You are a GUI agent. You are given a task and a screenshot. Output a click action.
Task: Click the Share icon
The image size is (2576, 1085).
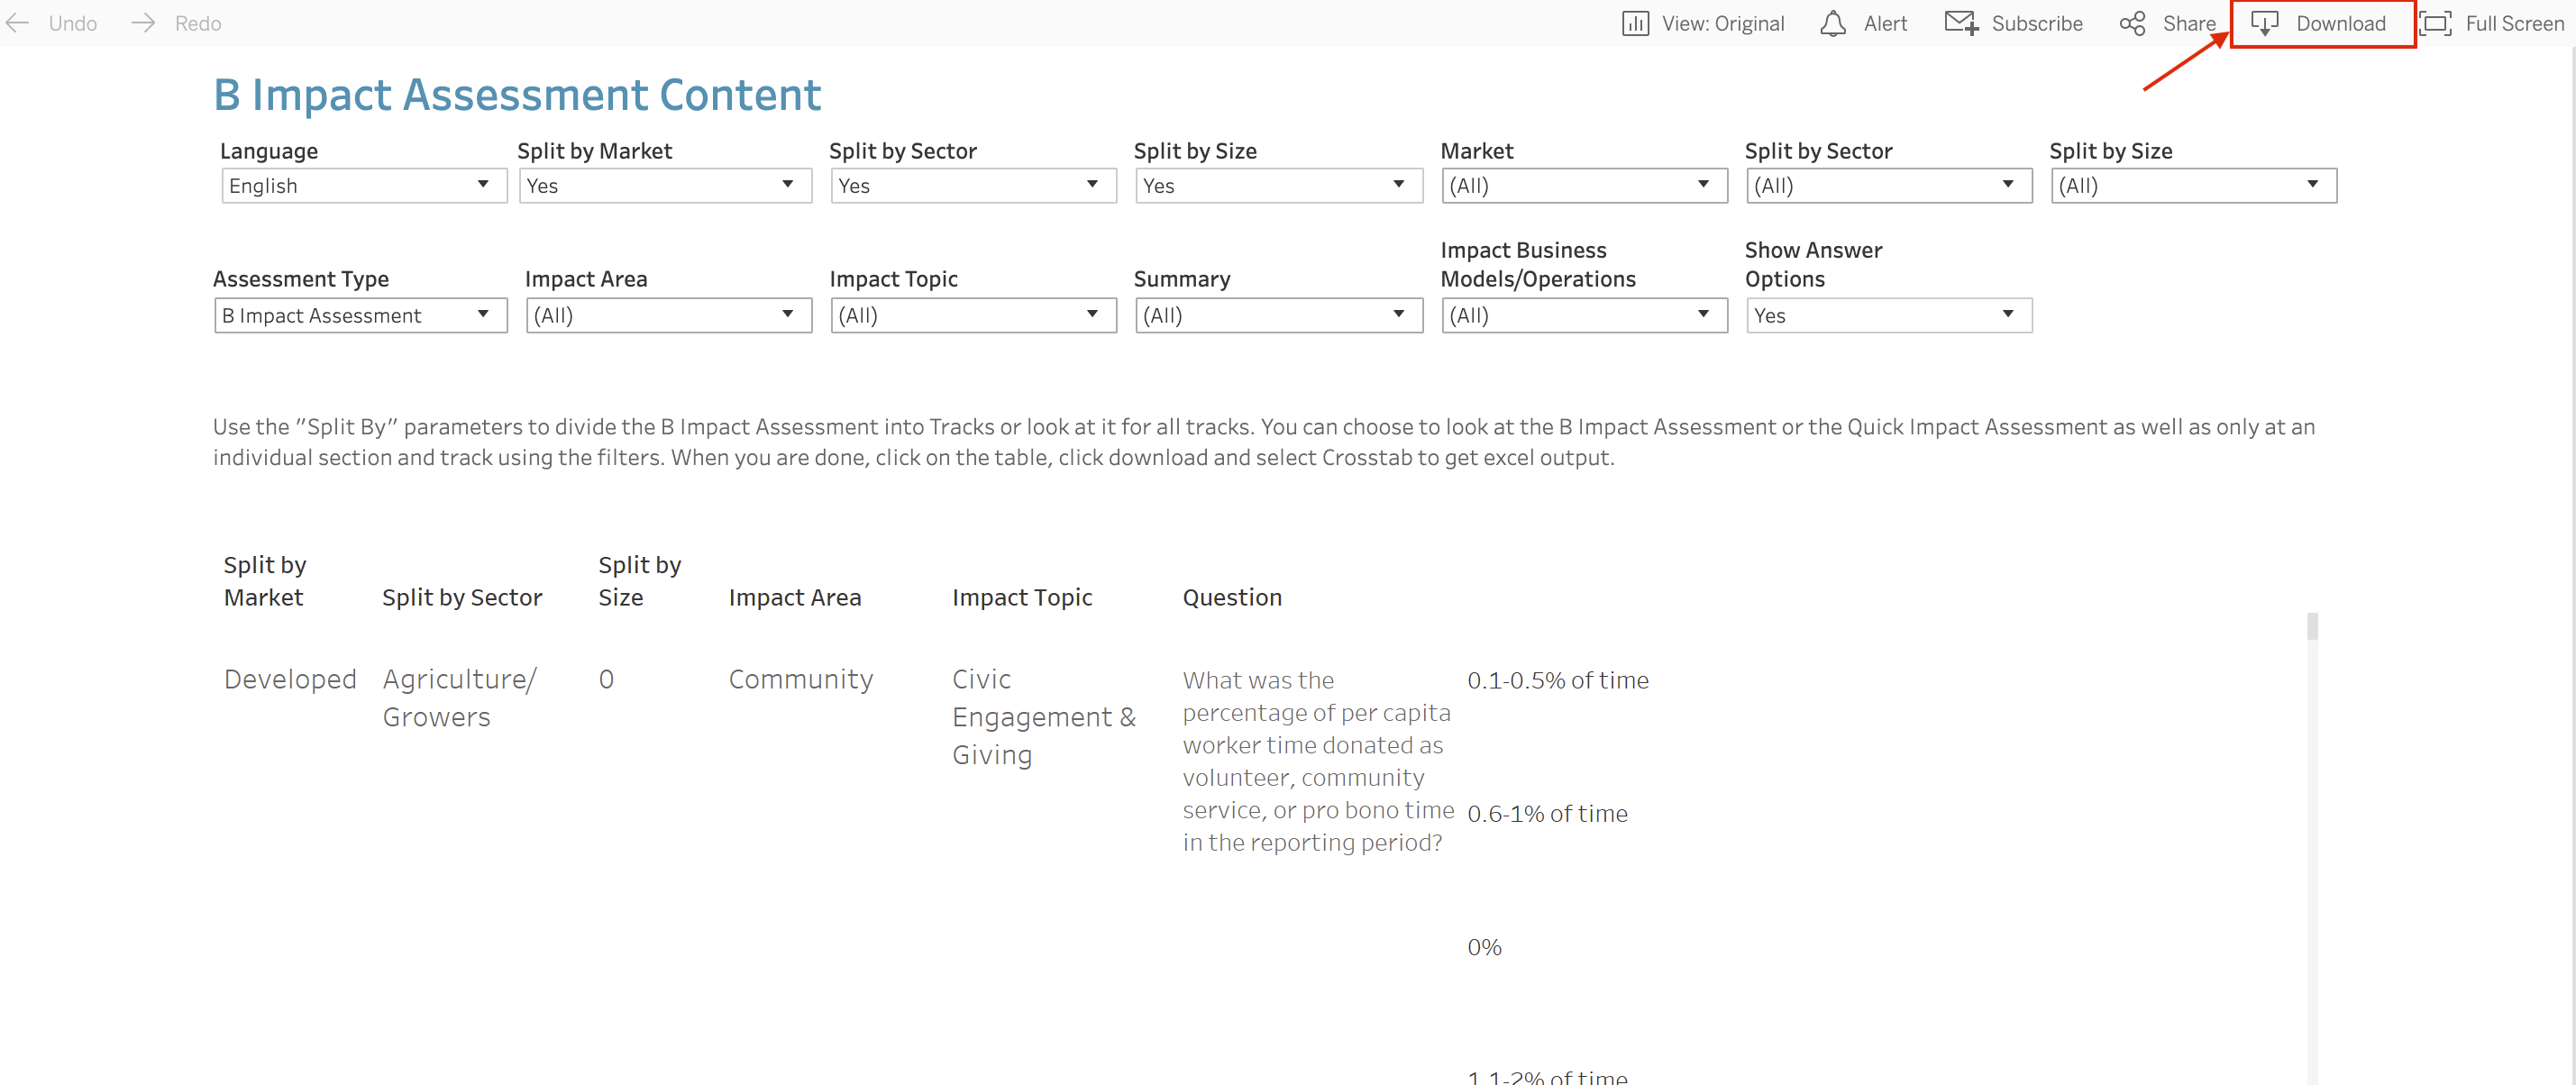click(2132, 23)
